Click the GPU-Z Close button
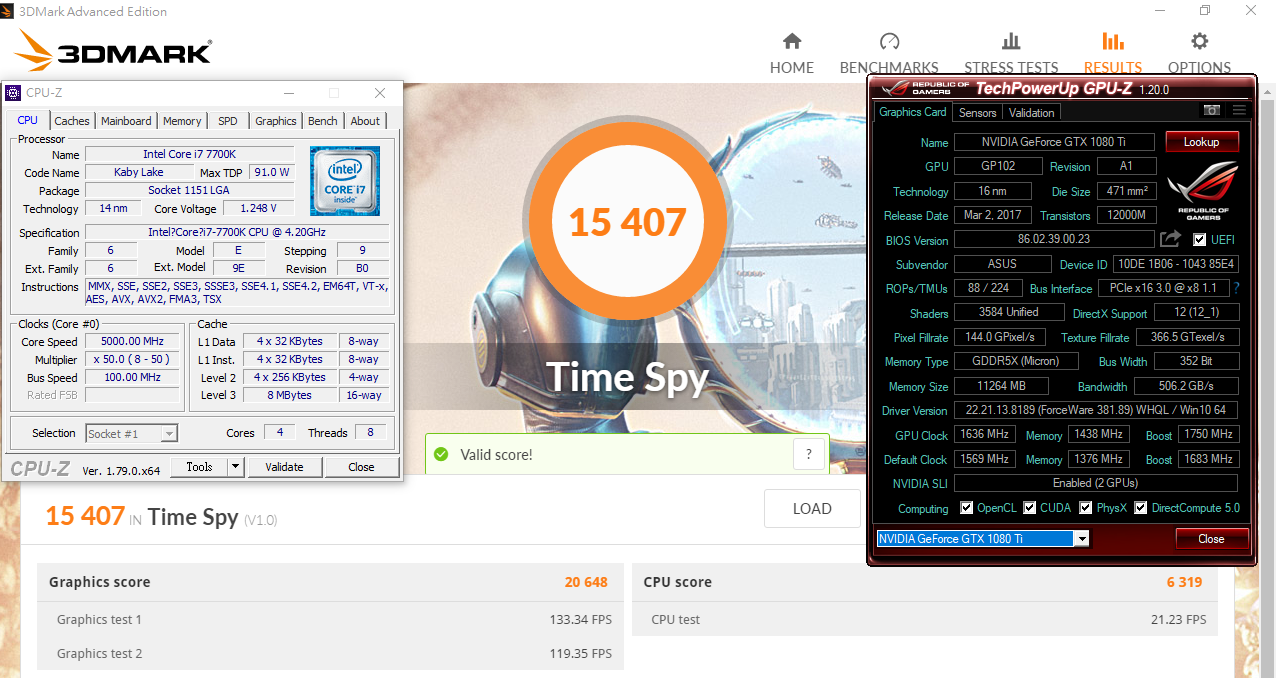The height and width of the screenshot is (678, 1276). 1211,539
